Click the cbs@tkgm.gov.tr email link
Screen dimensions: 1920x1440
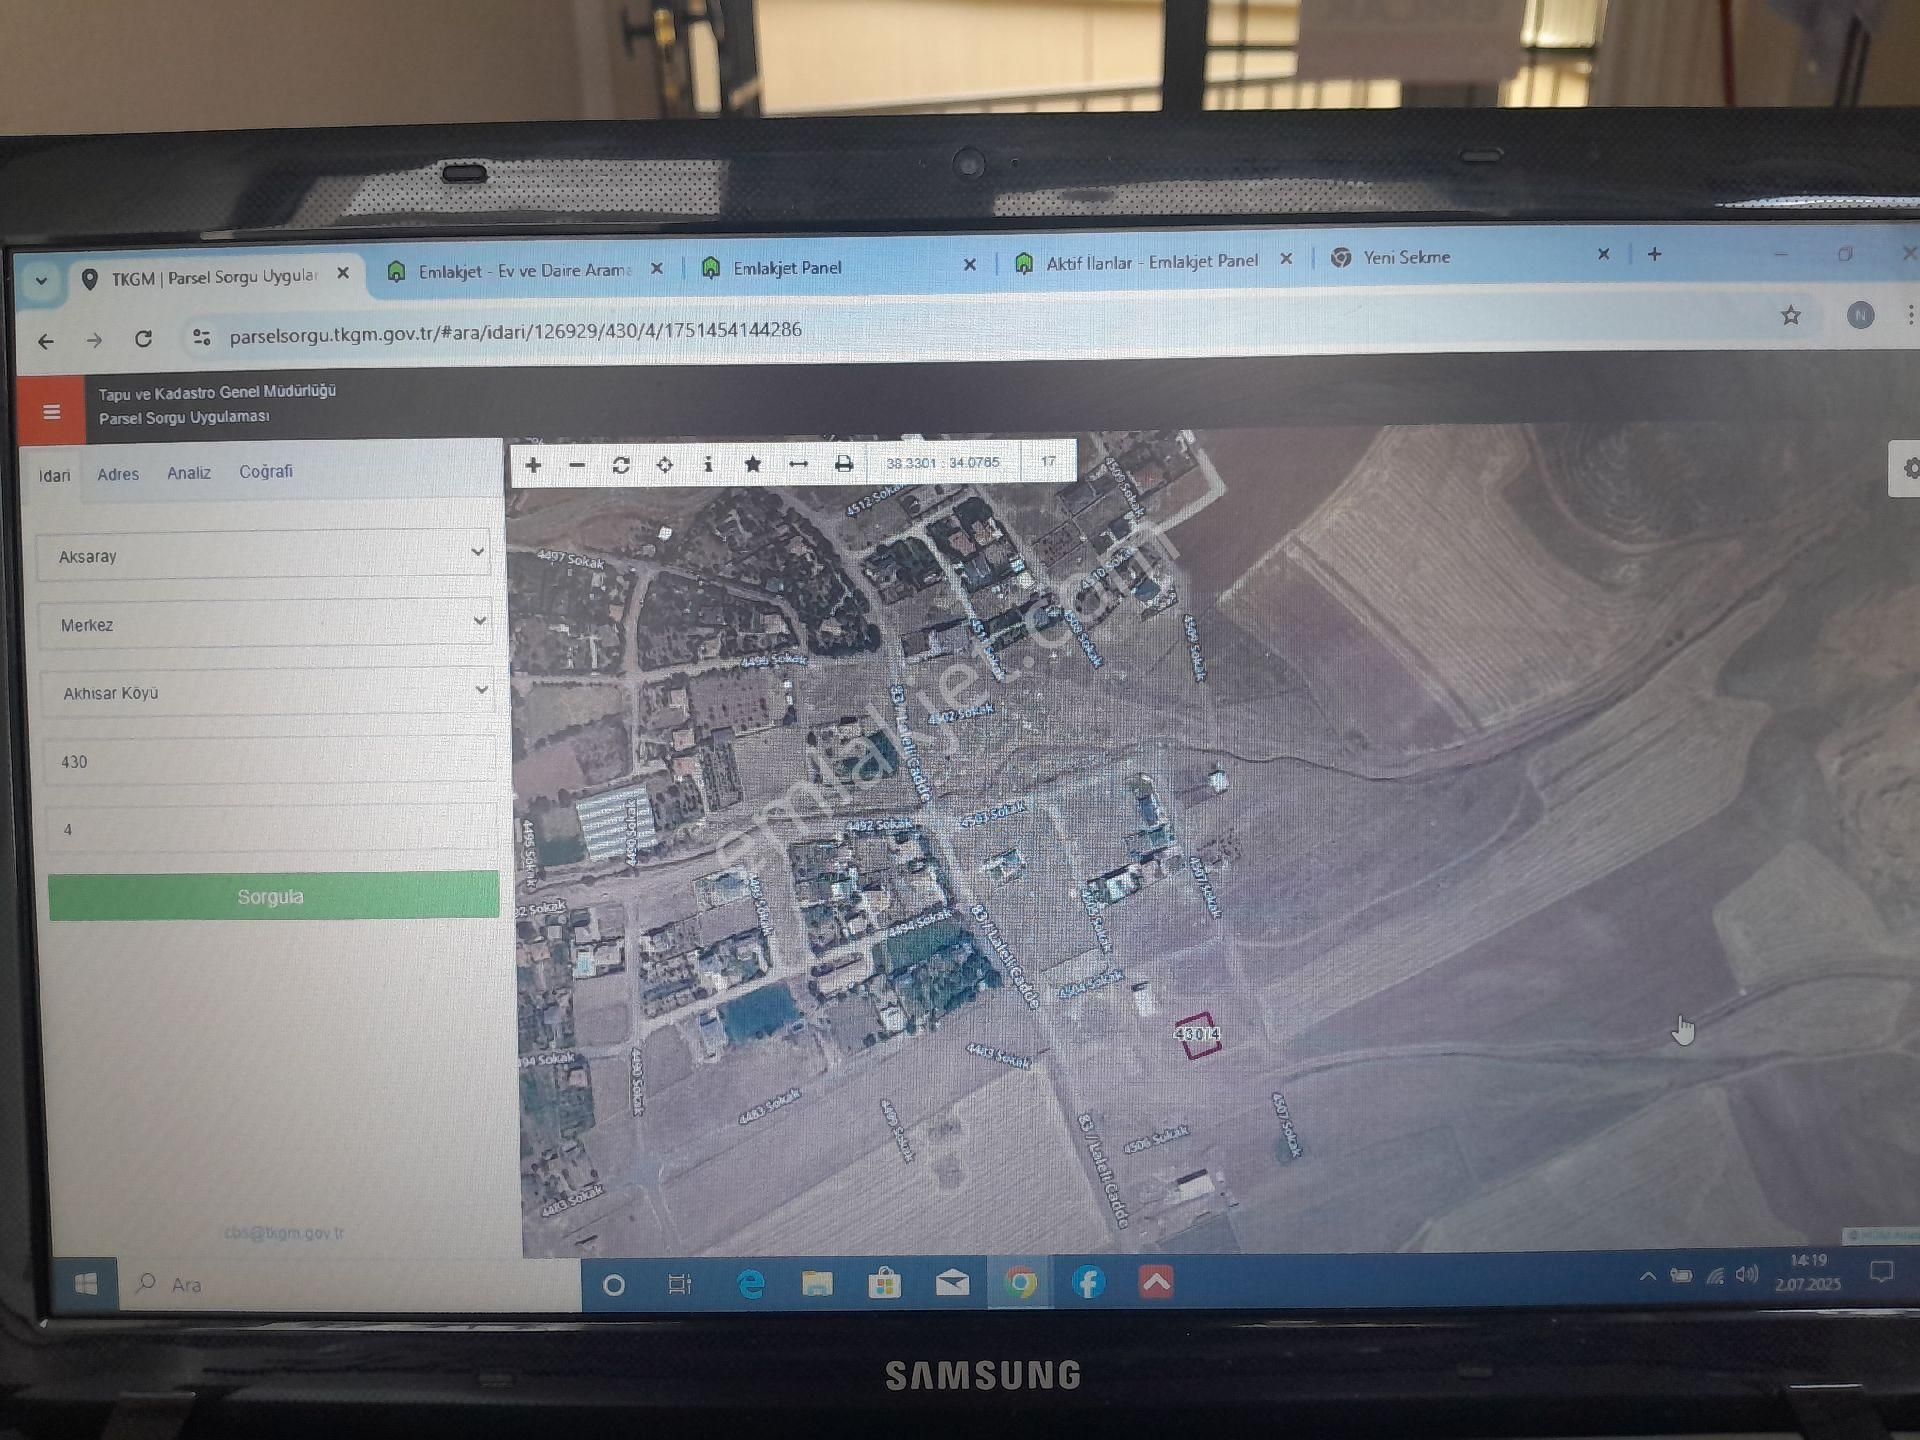[x=282, y=1232]
